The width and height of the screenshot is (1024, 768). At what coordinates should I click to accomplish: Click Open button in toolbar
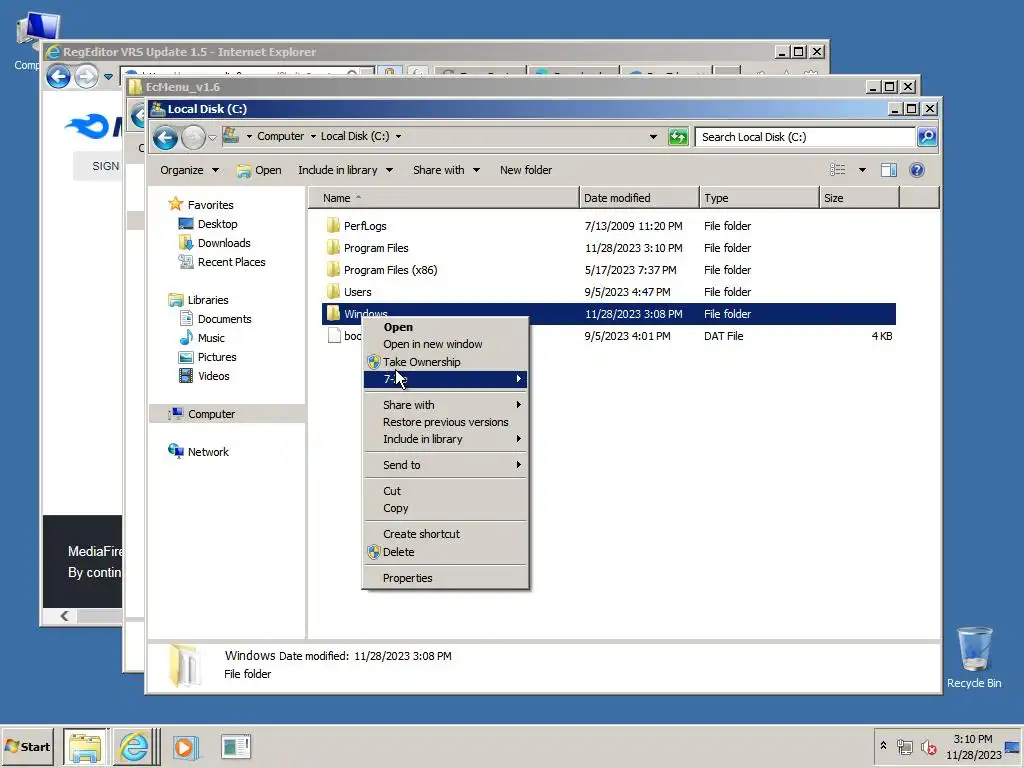pyautogui.click(x=259, y=170)
